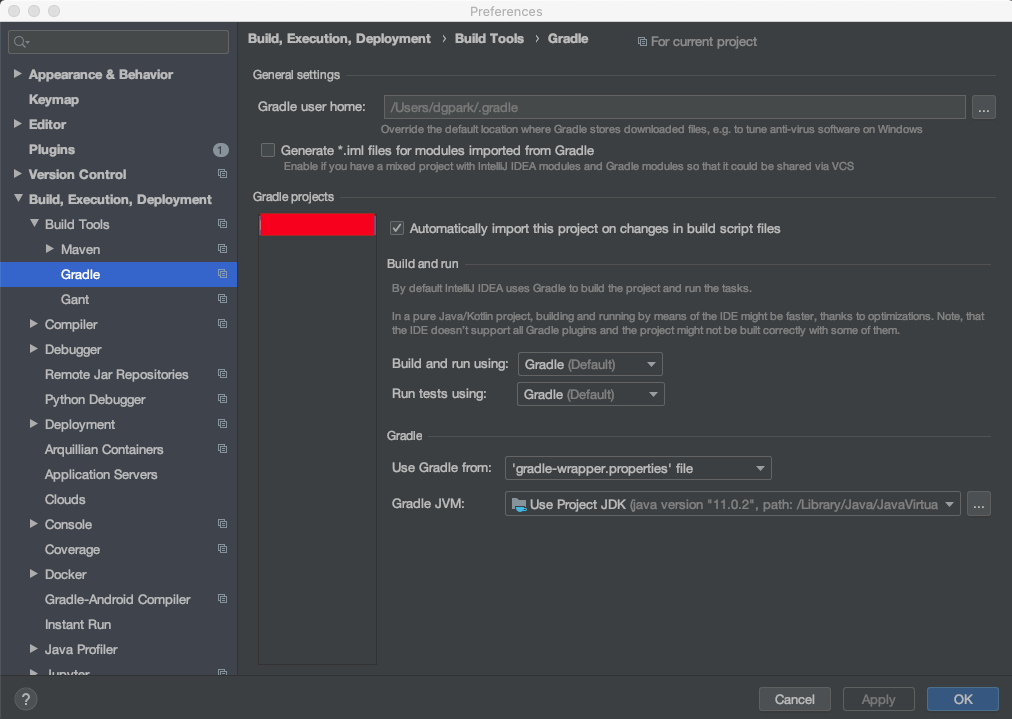The image size is (1012, 719).
Task: Select Gant under Build Tools
Action: point(75,299)
